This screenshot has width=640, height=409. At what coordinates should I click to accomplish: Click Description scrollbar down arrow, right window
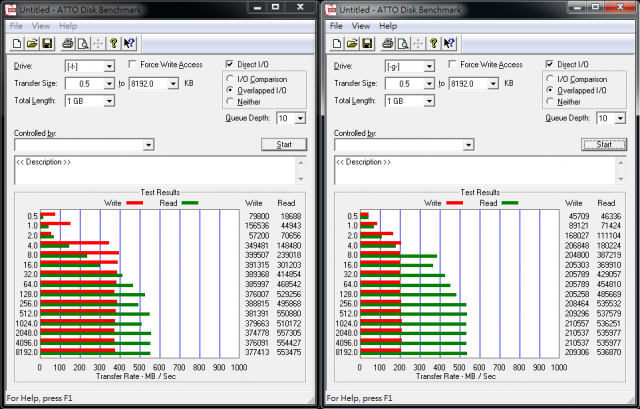[621, 179]
